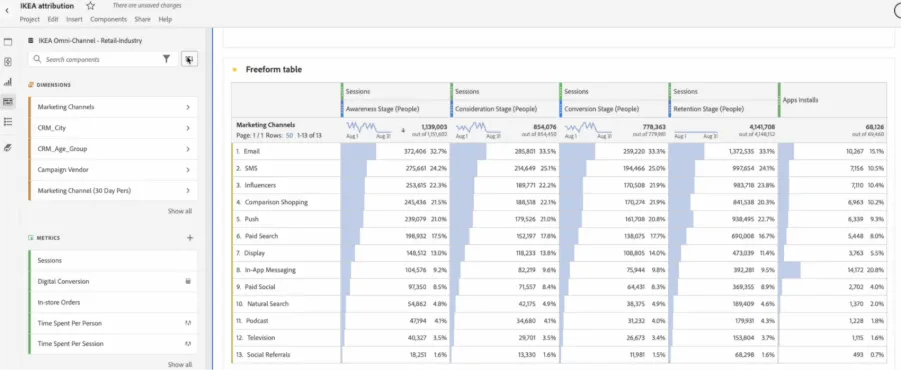Select the Paid Search row label
Screen dimensions: 901x370
pyautogui.click(x=261, y=236)
